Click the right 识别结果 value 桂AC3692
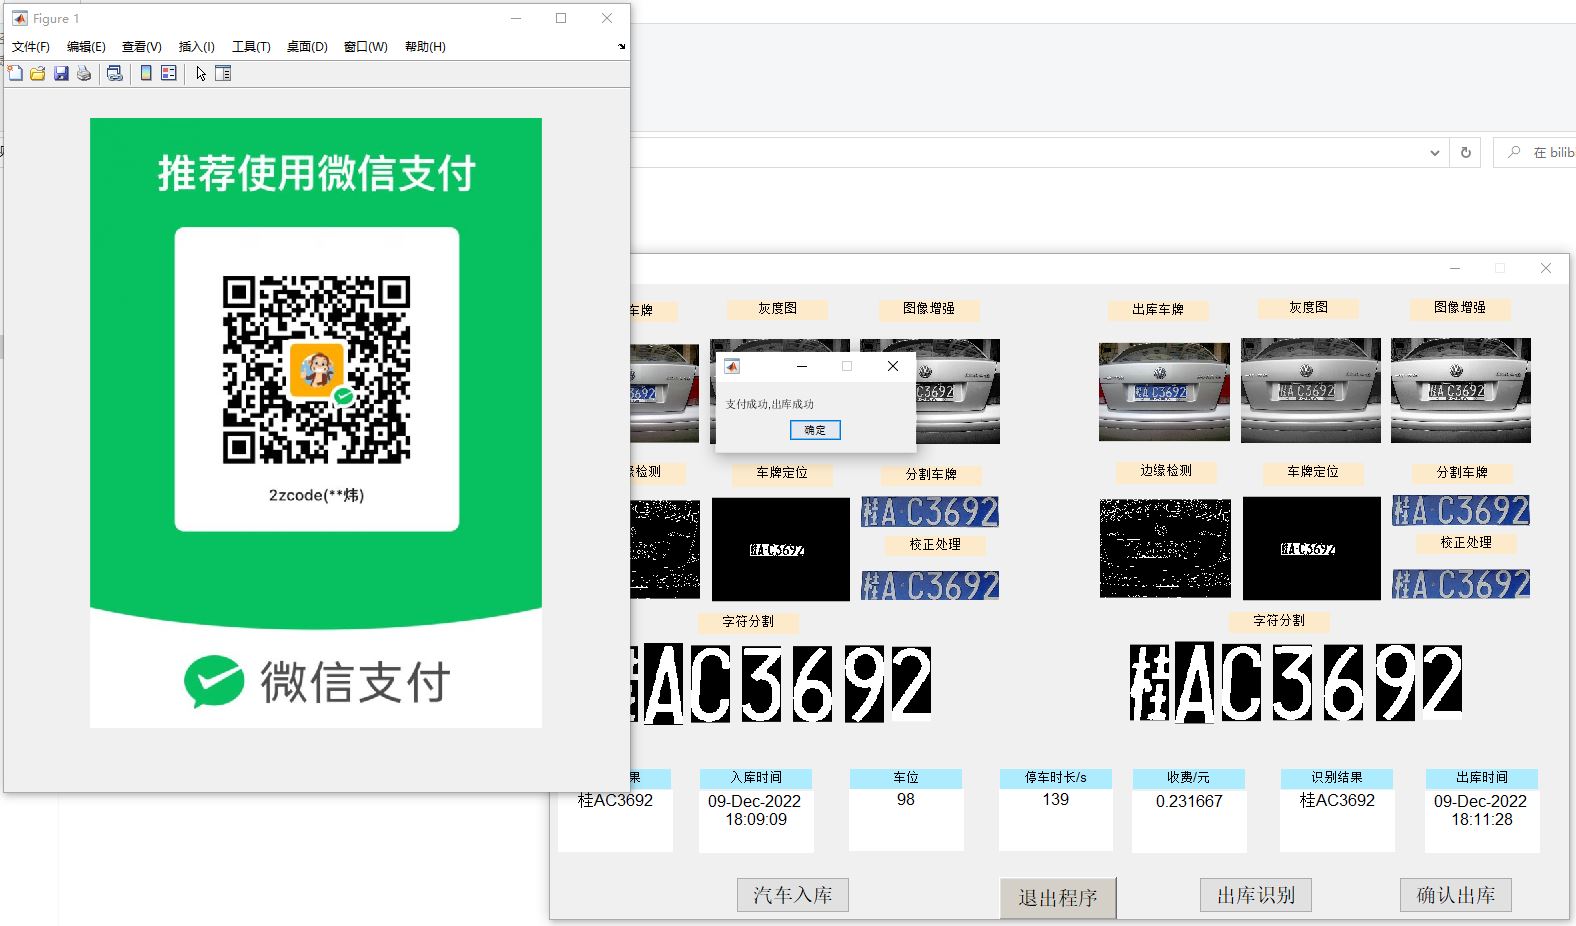1576x926 pixels. 1337,800
